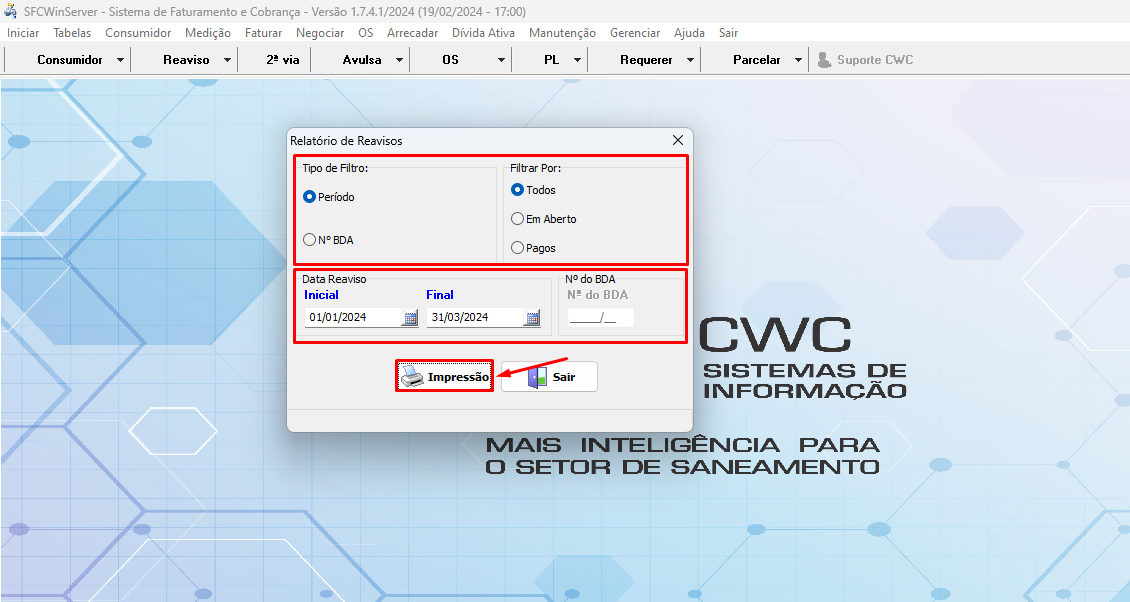Open the Dívida Ativa menu
The width and height of the screenshot is (1130, 602).
tap(483, 33)
